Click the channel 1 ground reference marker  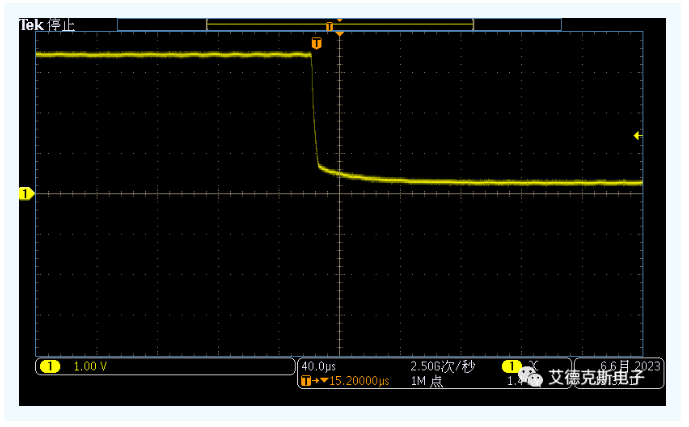[x=26, y=194]
